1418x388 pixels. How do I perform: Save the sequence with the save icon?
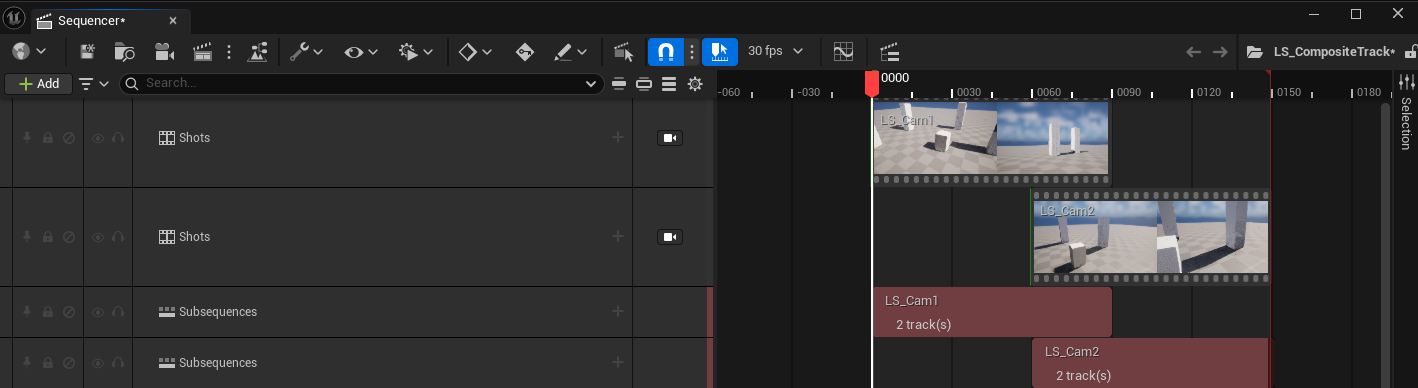click(x=87, y=51)
